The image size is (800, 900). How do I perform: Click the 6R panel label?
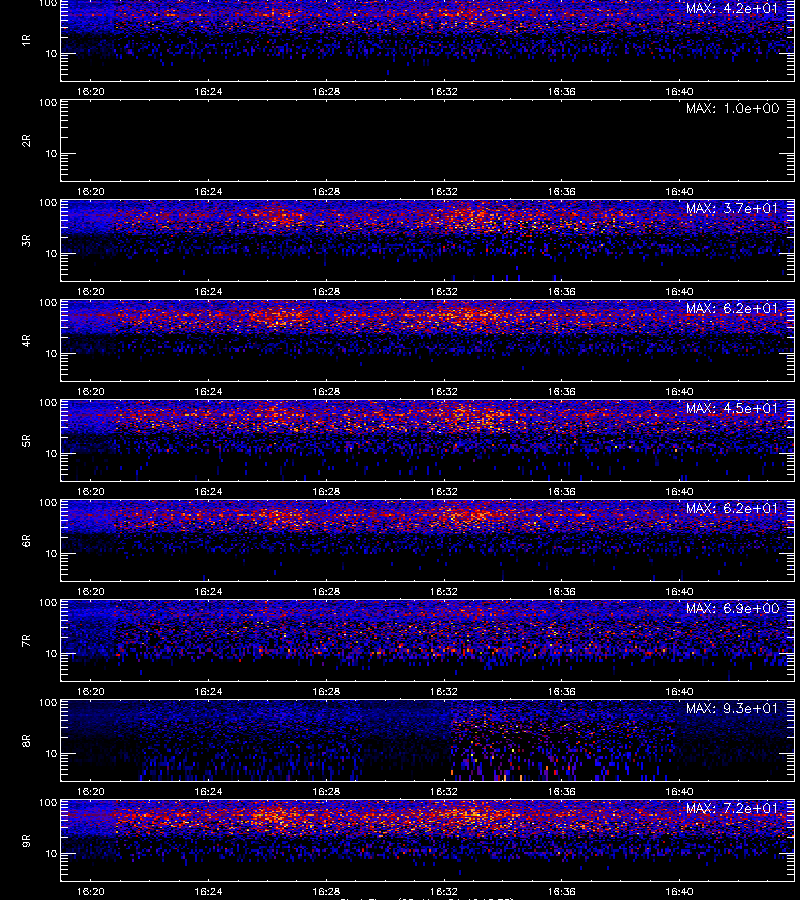(x=26, y=541)
